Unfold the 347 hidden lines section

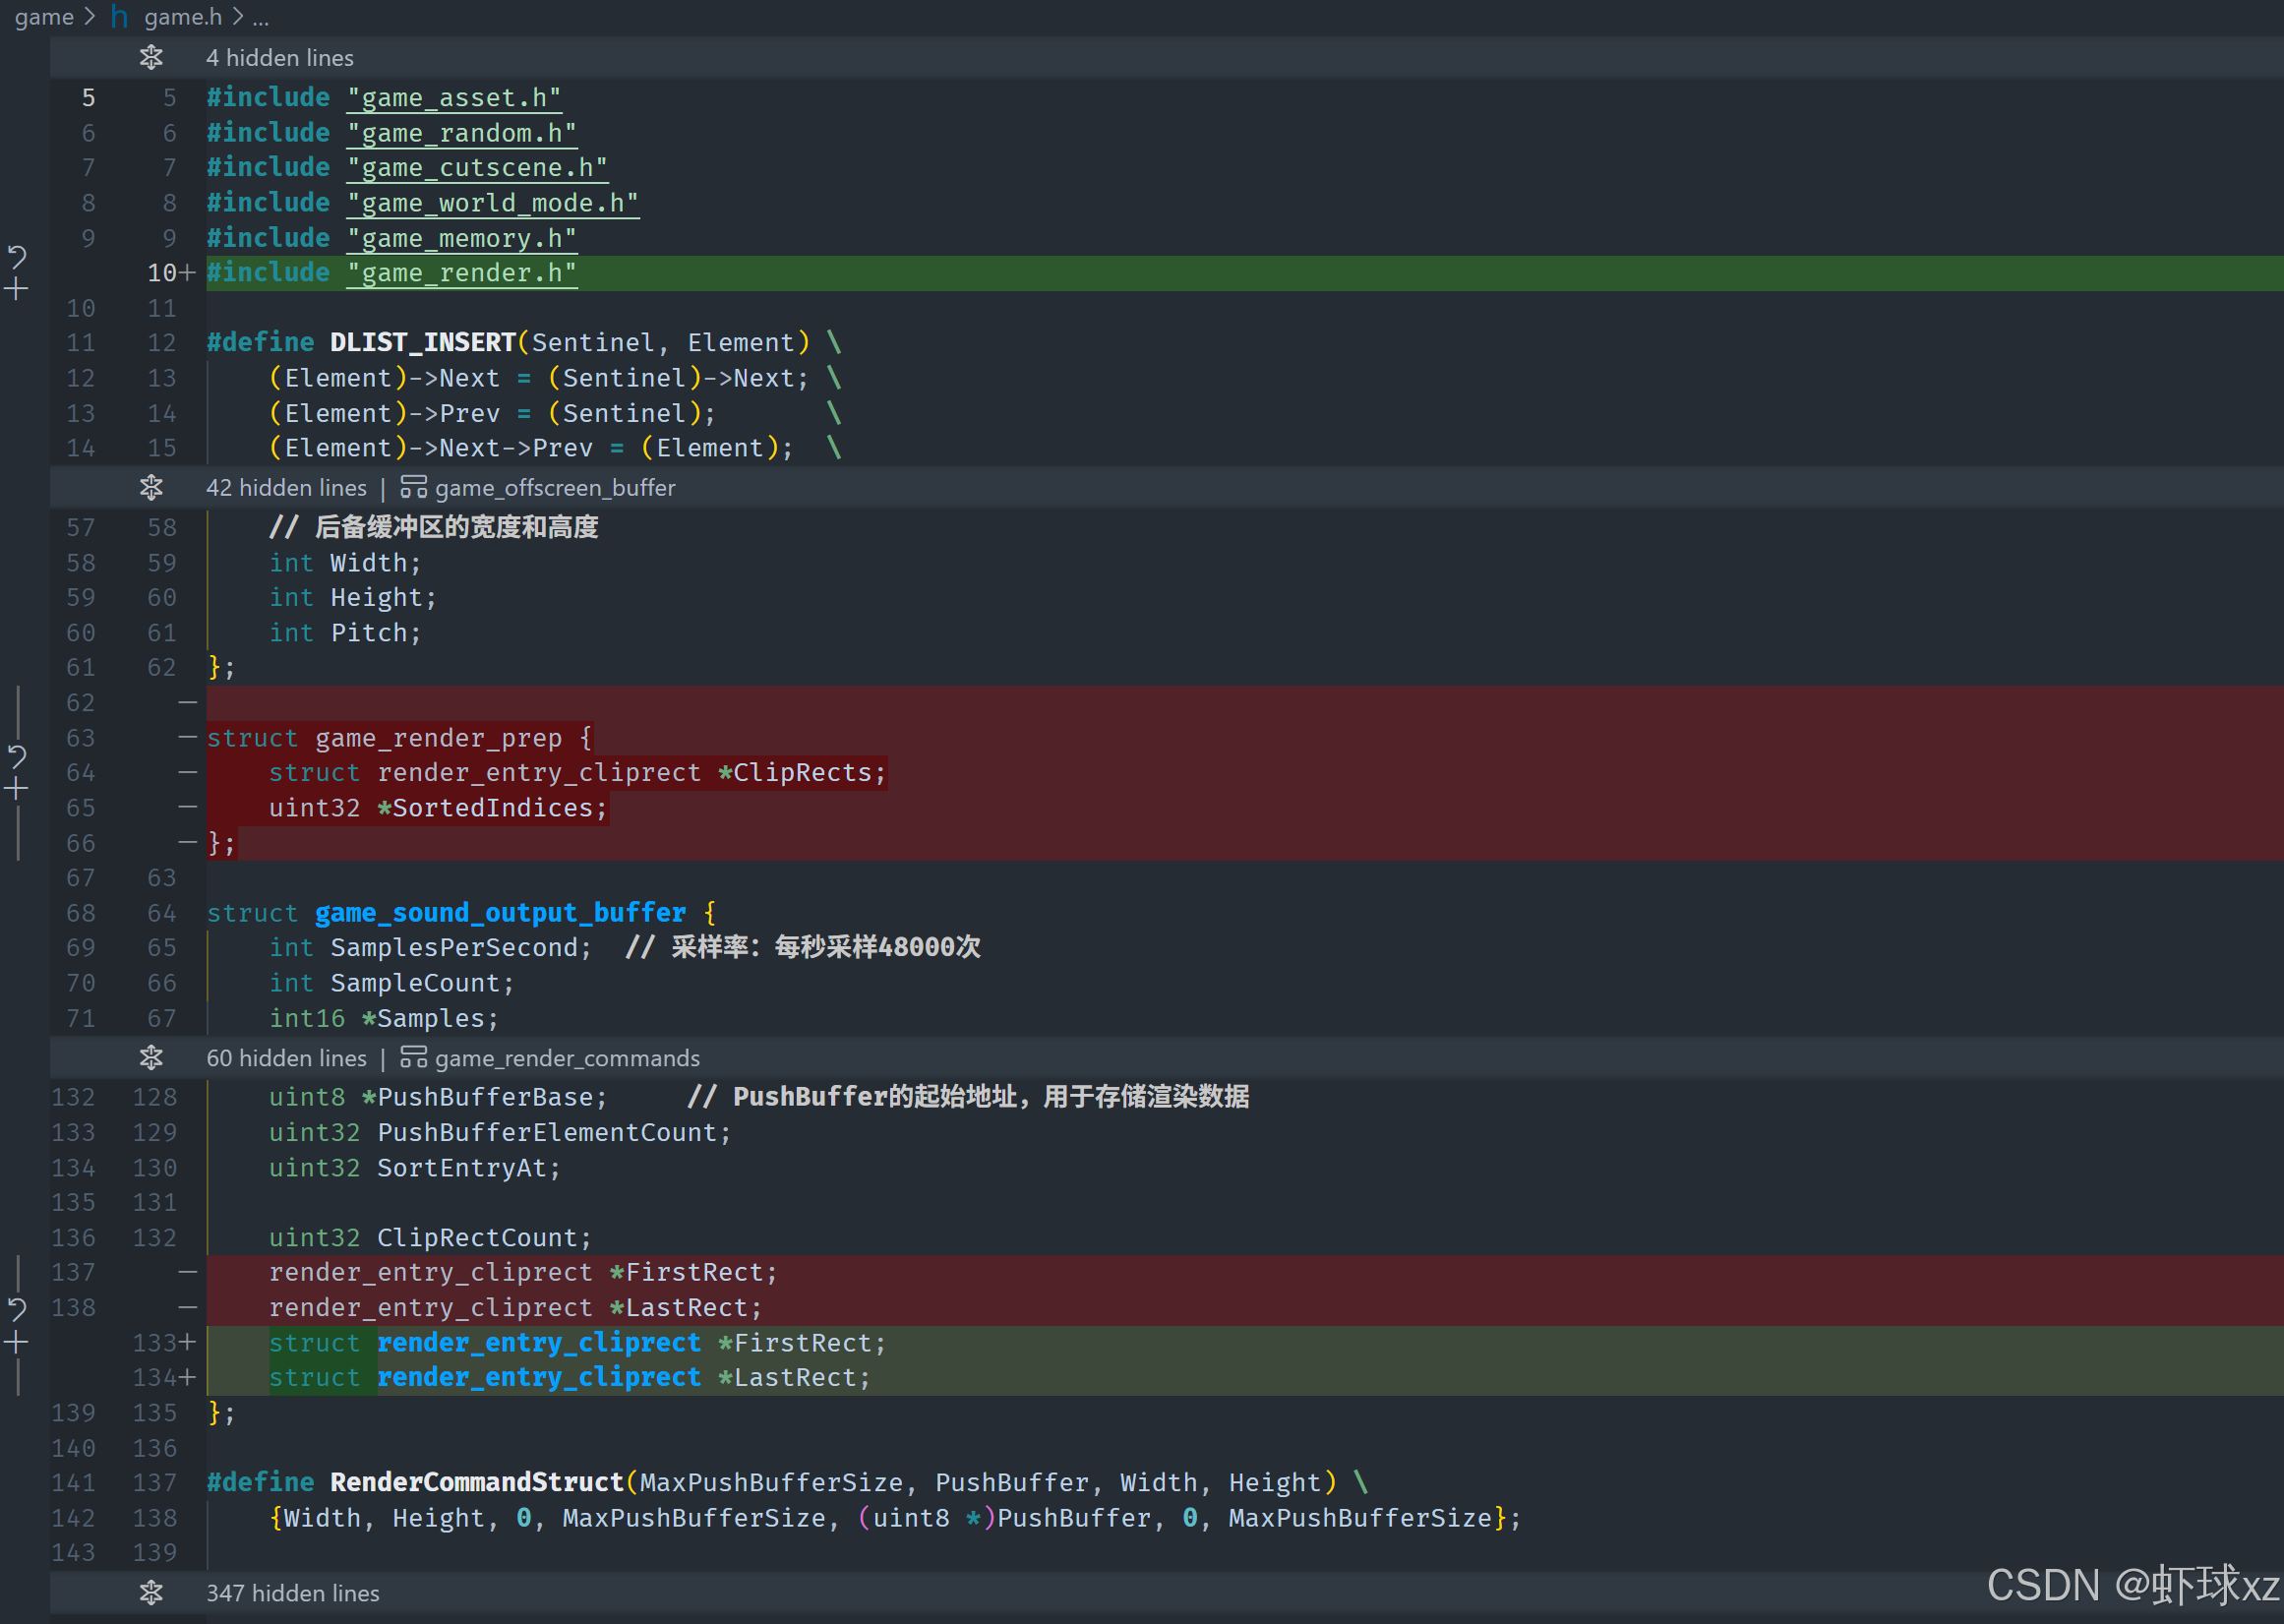151,1593
